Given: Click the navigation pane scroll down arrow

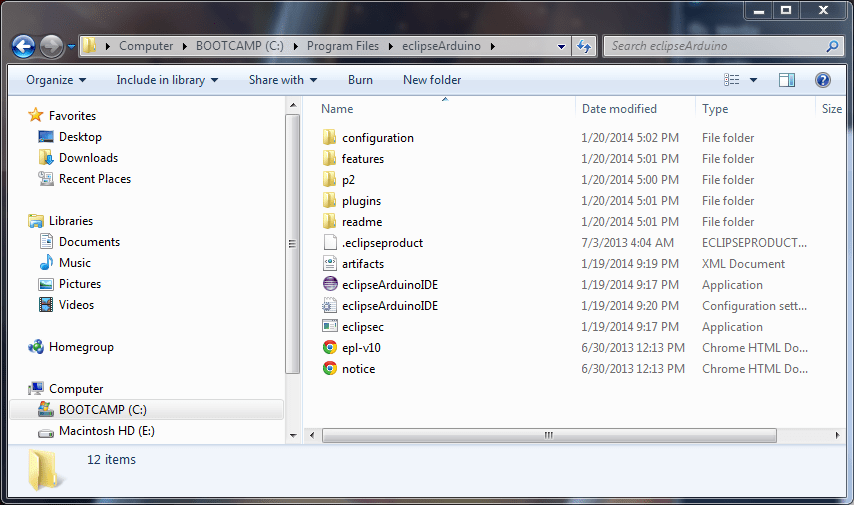Looking at the screenshot, I should tap(293, 435).
